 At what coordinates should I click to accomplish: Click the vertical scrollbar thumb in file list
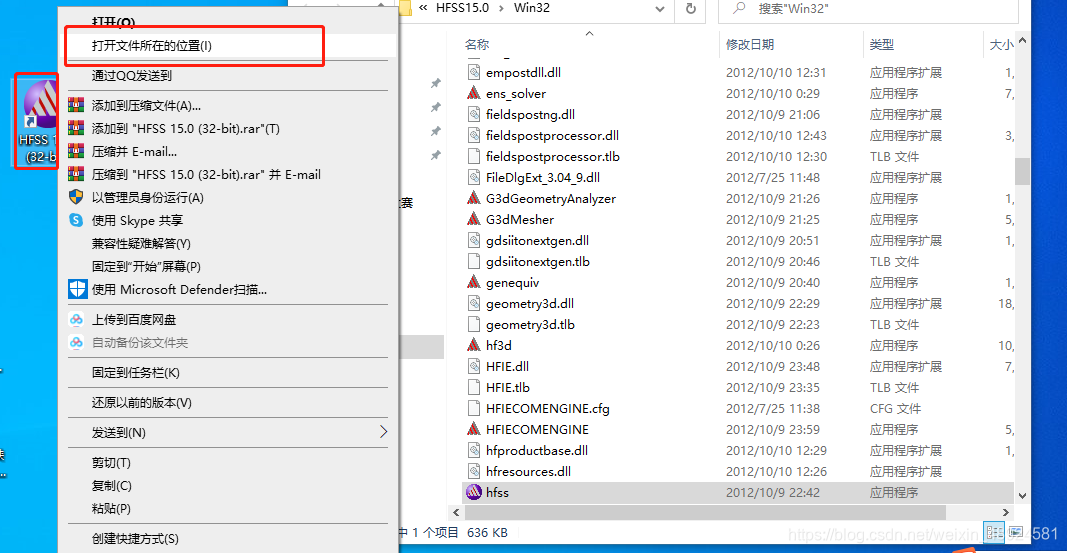[1022, 171]
